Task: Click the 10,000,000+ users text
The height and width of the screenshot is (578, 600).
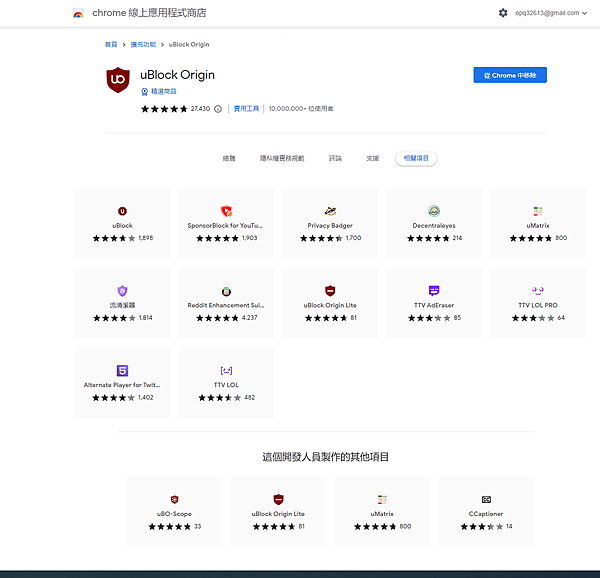Action: coord(301,109)
